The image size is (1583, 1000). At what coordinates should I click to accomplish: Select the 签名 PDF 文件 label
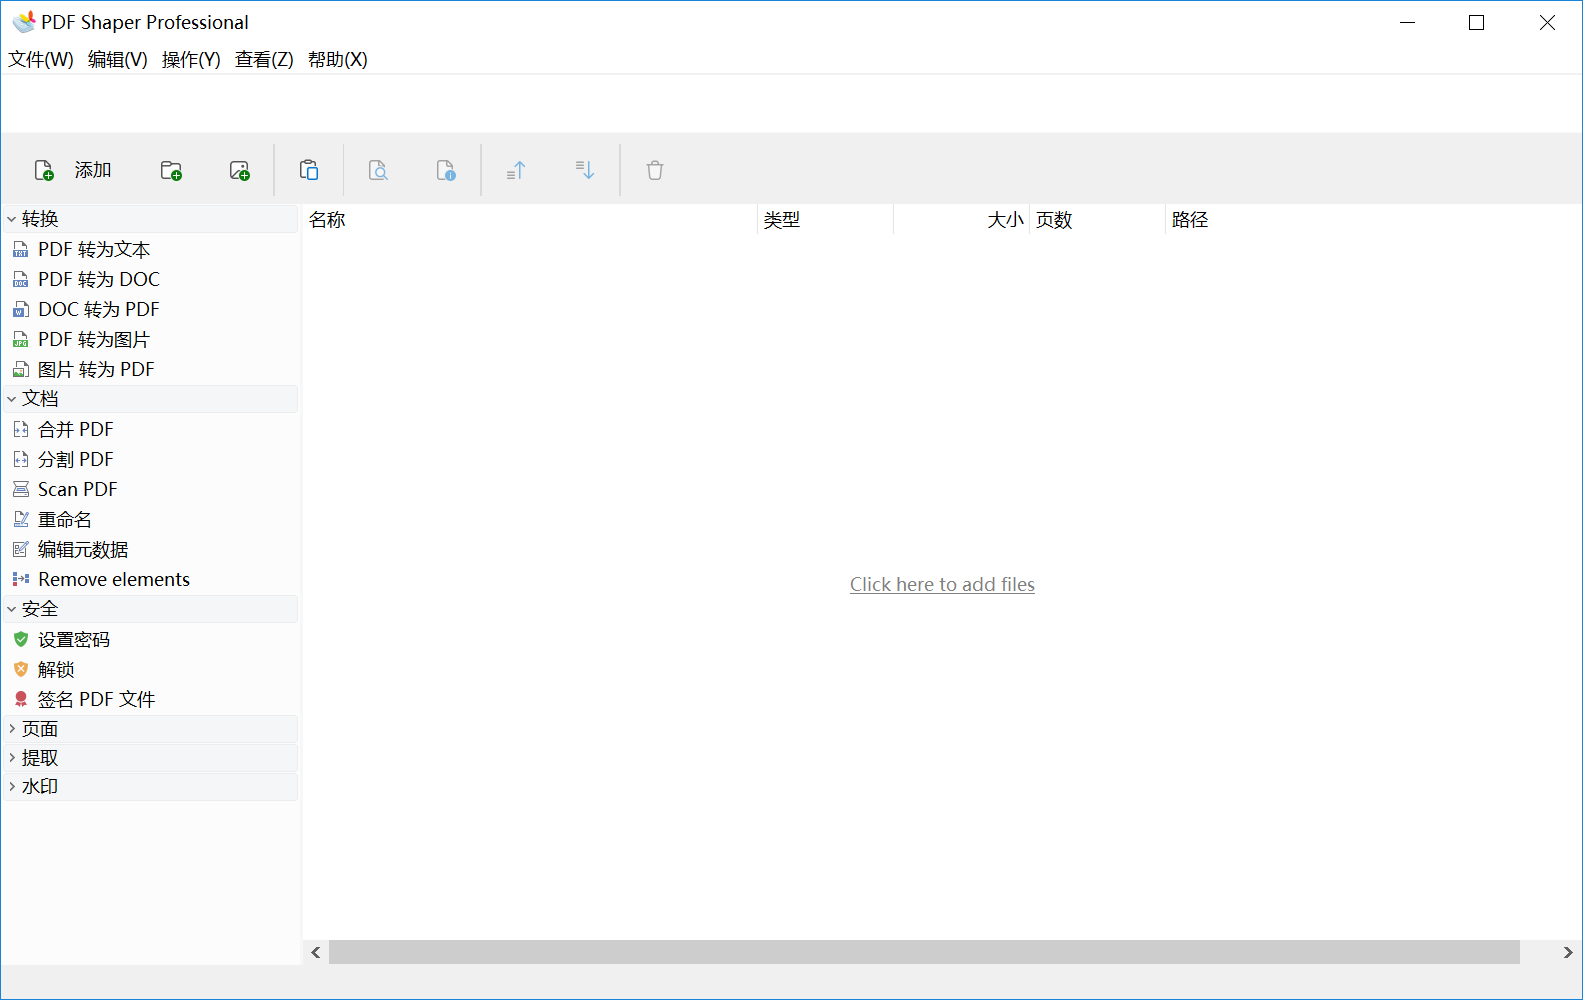coord(97,699)
